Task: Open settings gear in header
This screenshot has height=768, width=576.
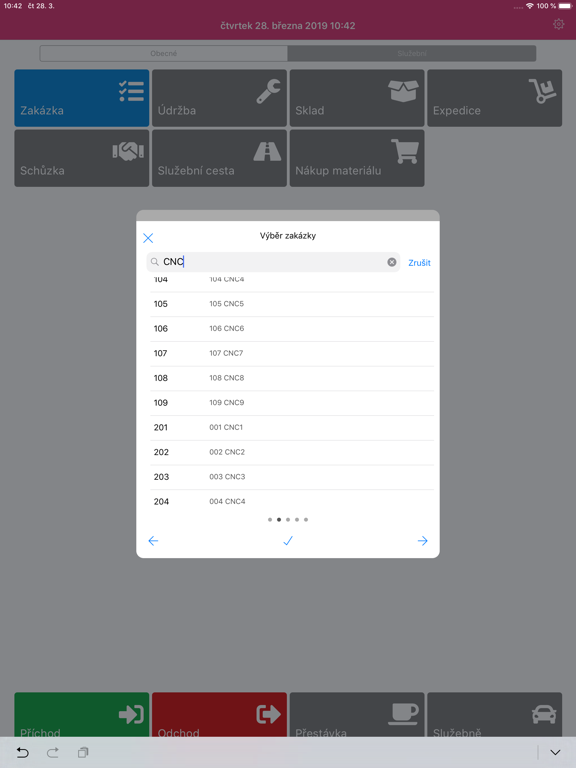Action: pos(558,24)
